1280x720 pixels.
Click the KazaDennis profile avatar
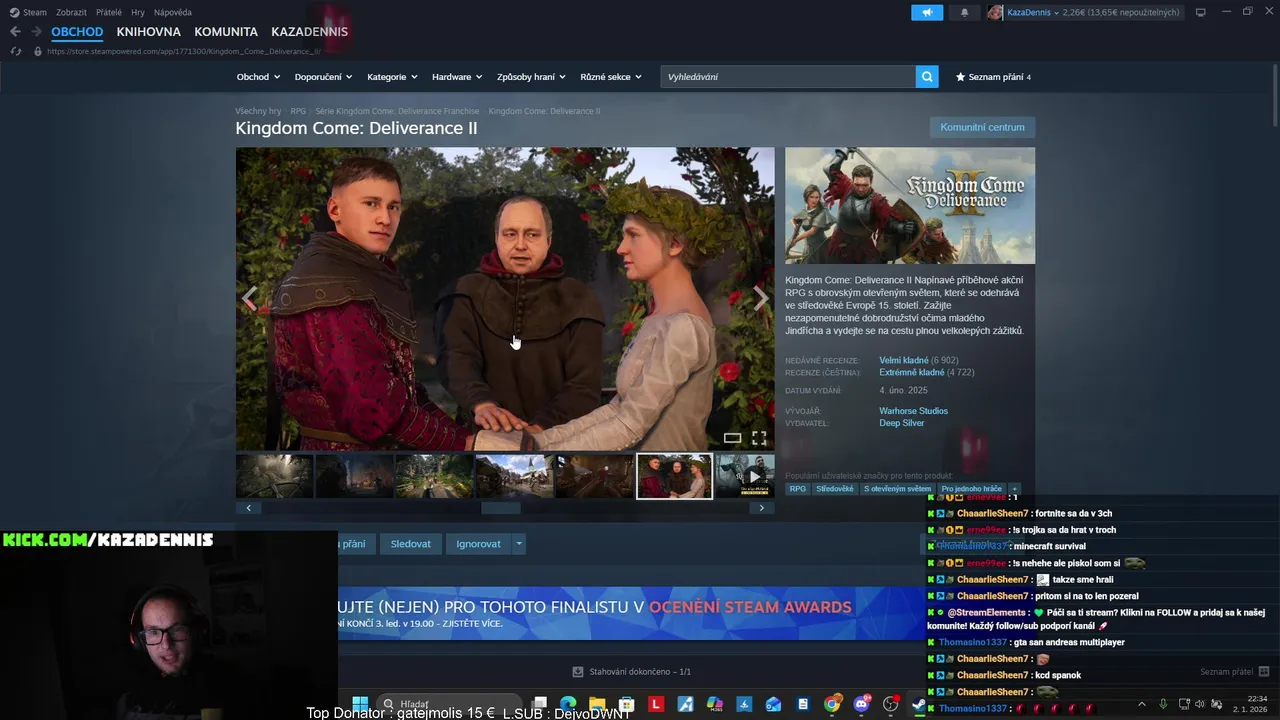click(x=995, y=12)
